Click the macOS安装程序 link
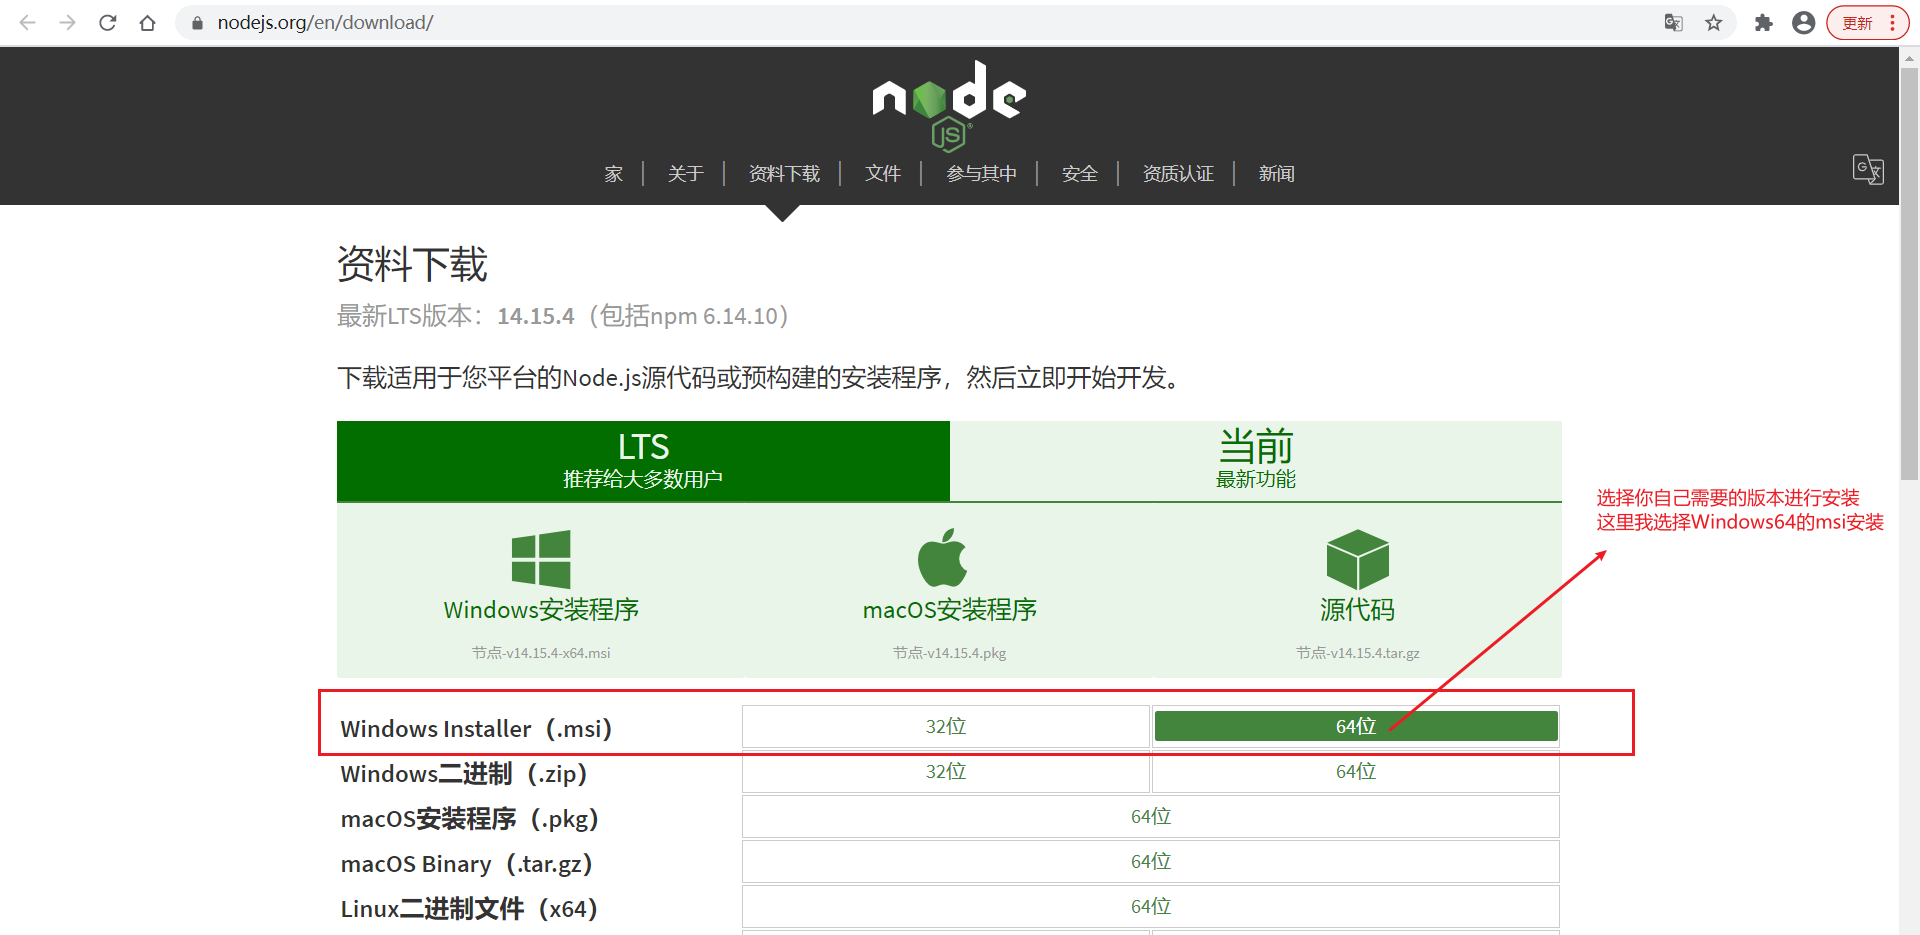 coord(950,610)
